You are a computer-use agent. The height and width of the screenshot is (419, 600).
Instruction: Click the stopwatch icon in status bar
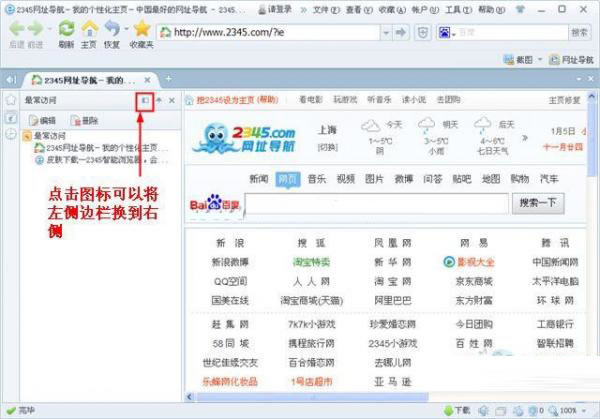click(x=518, y=411)
